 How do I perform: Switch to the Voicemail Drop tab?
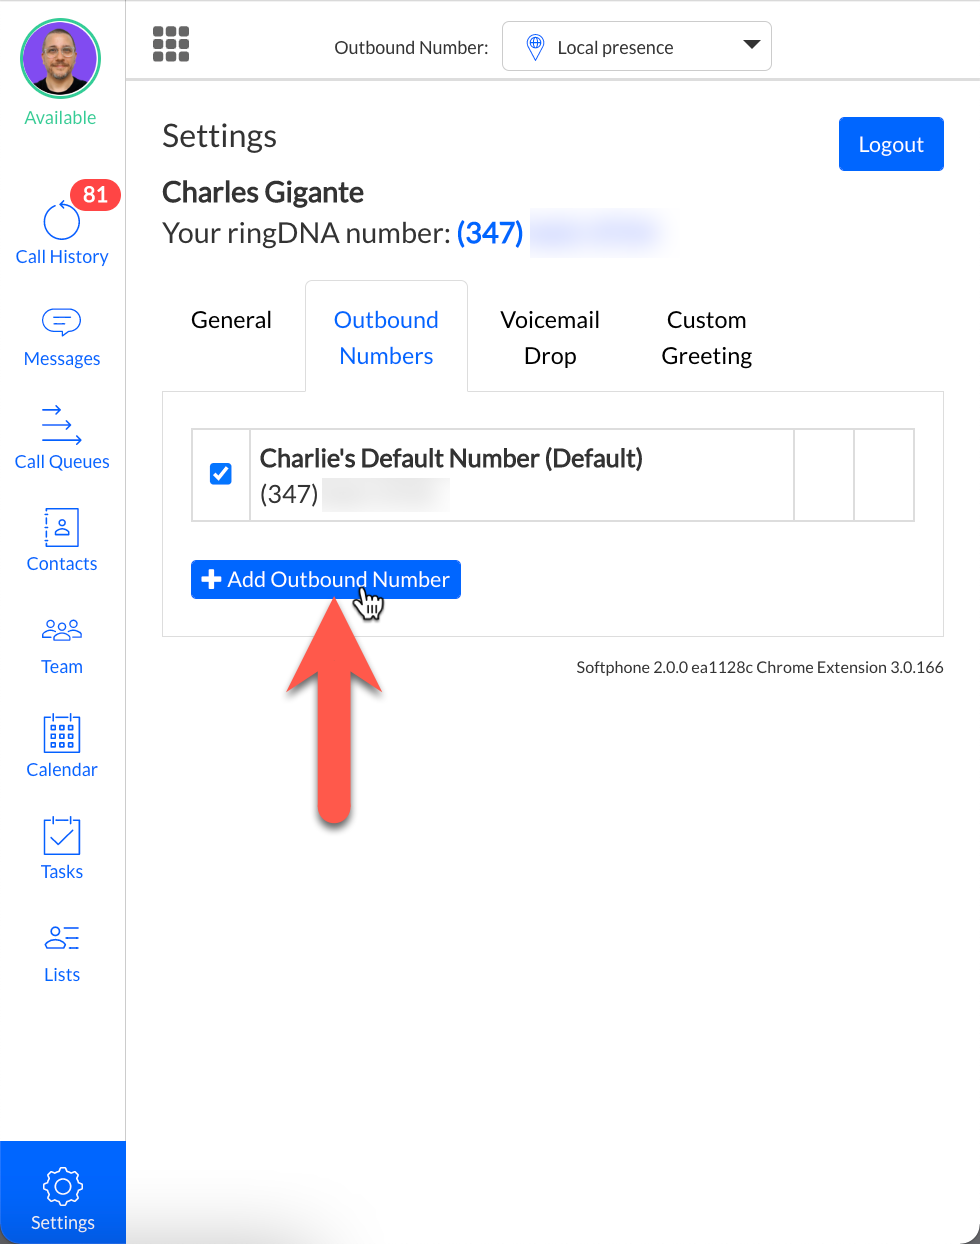(550, 337)
